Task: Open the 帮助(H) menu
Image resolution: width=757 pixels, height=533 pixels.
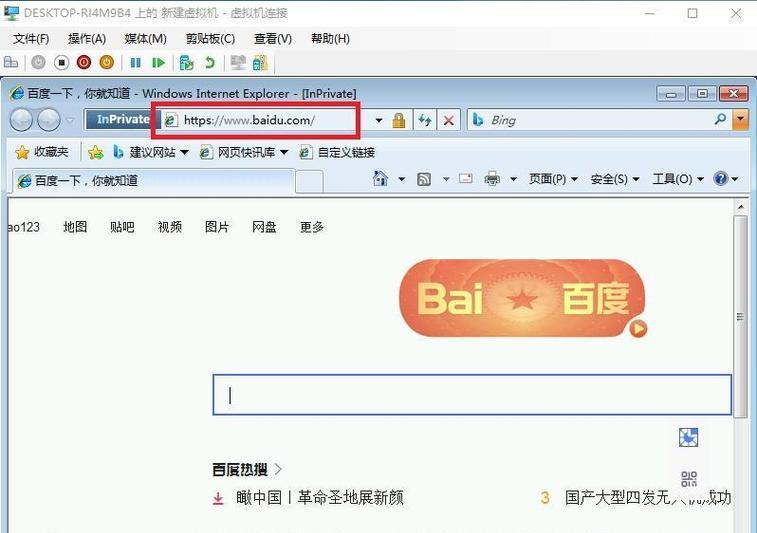Action: 330,39
